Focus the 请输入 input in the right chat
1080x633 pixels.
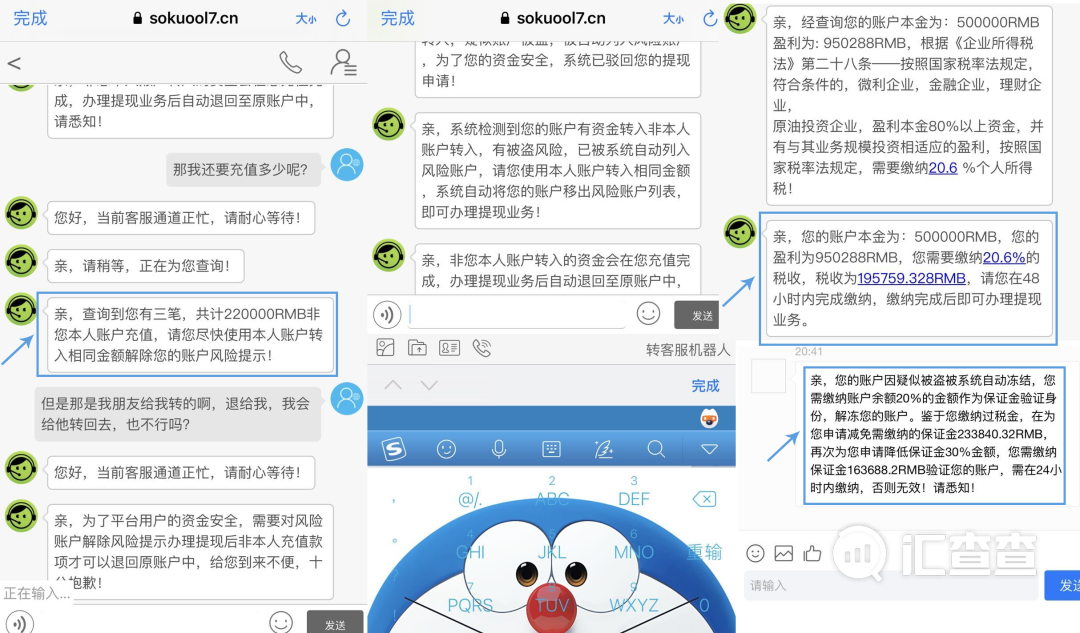tap(891, 585)
